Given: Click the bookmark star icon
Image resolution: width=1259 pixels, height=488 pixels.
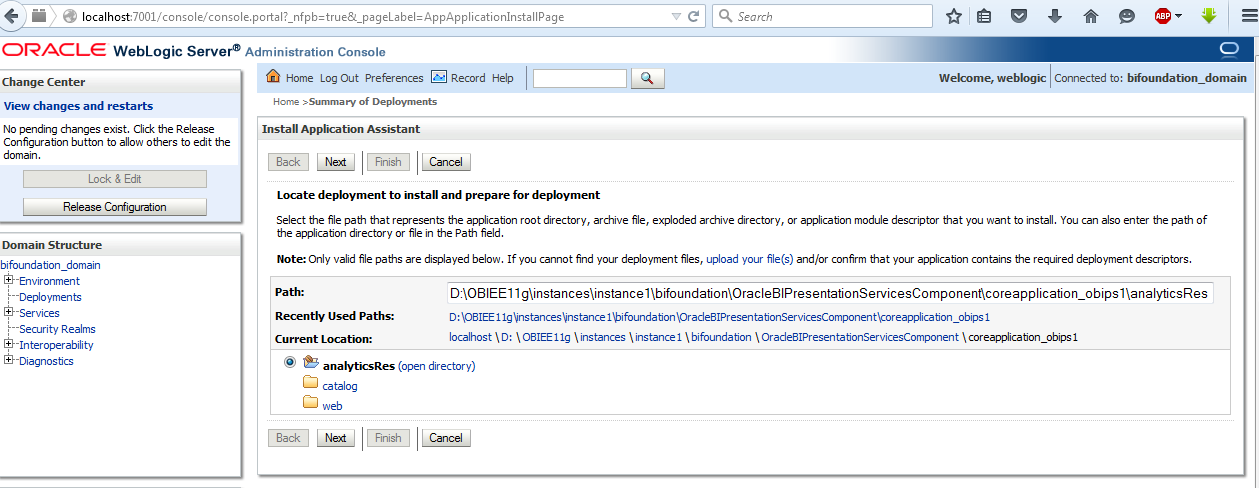Looking at the screenshot, I should (x=954, y=16).
